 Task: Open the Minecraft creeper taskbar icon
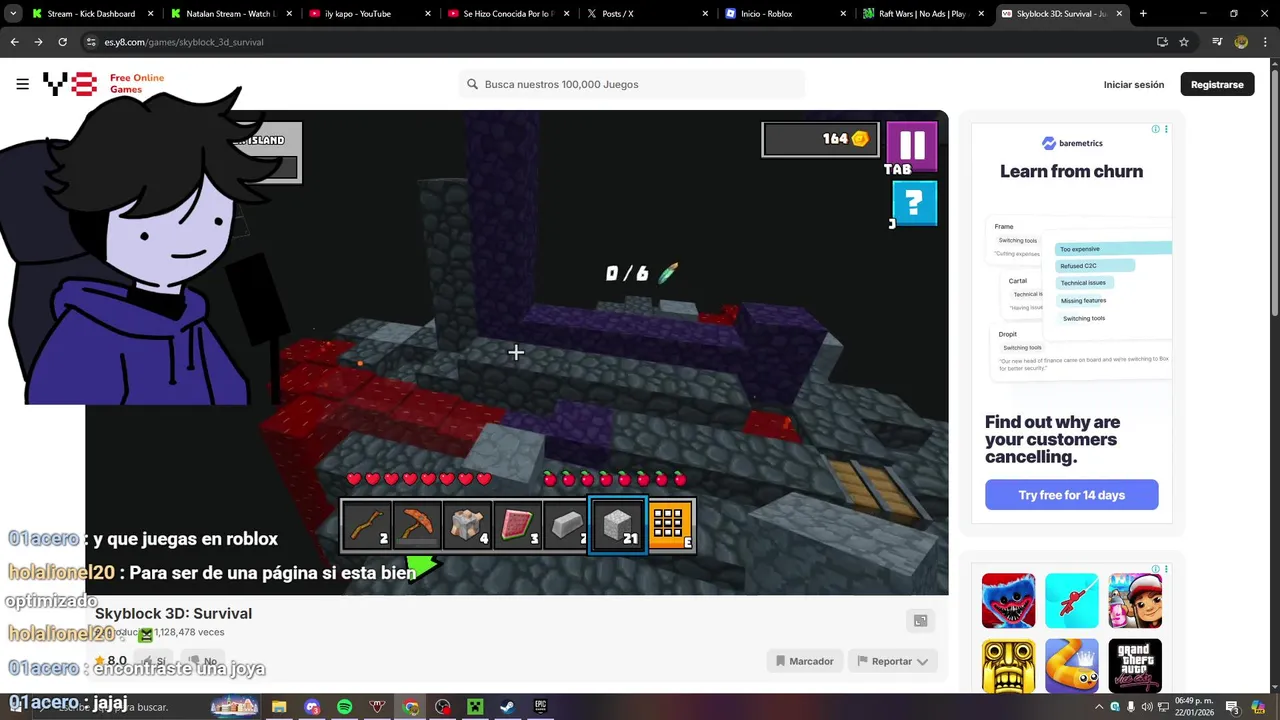pyautogui.click(x=475, y=707)
